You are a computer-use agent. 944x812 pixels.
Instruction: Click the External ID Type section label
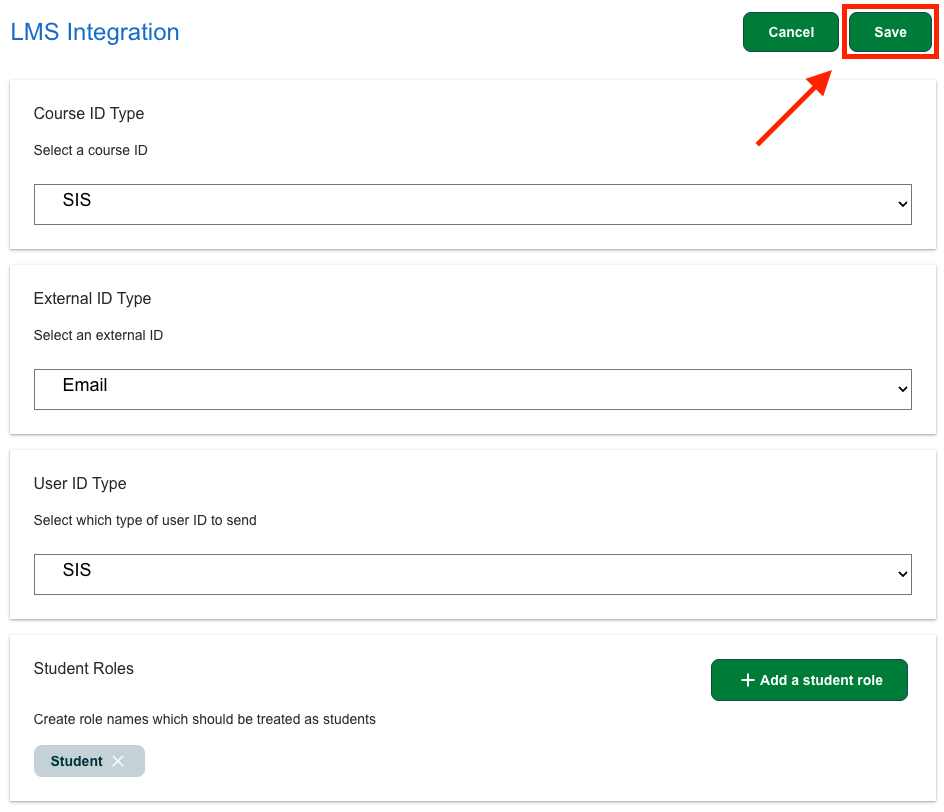[92, 298]
